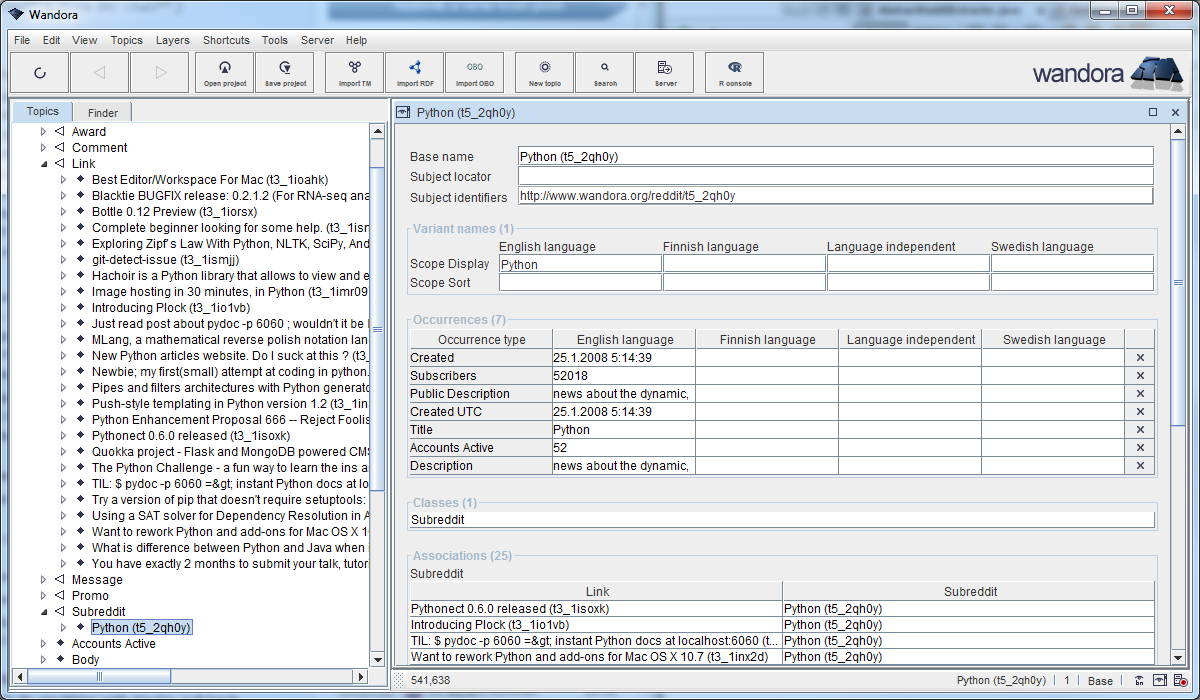
Task: Open the Search tool in toolbar
Action: (605, 72)
